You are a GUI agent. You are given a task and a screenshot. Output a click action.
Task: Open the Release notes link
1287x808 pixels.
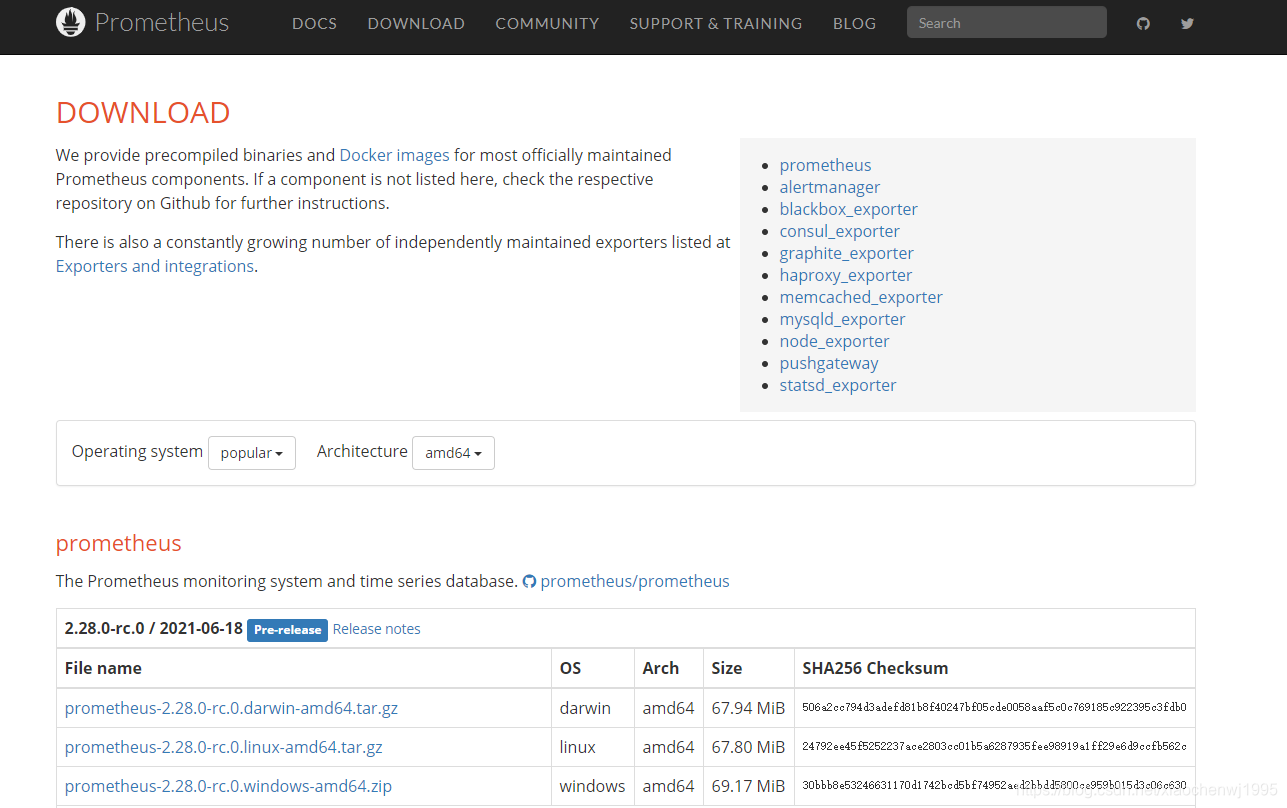(x=376, y=629)
